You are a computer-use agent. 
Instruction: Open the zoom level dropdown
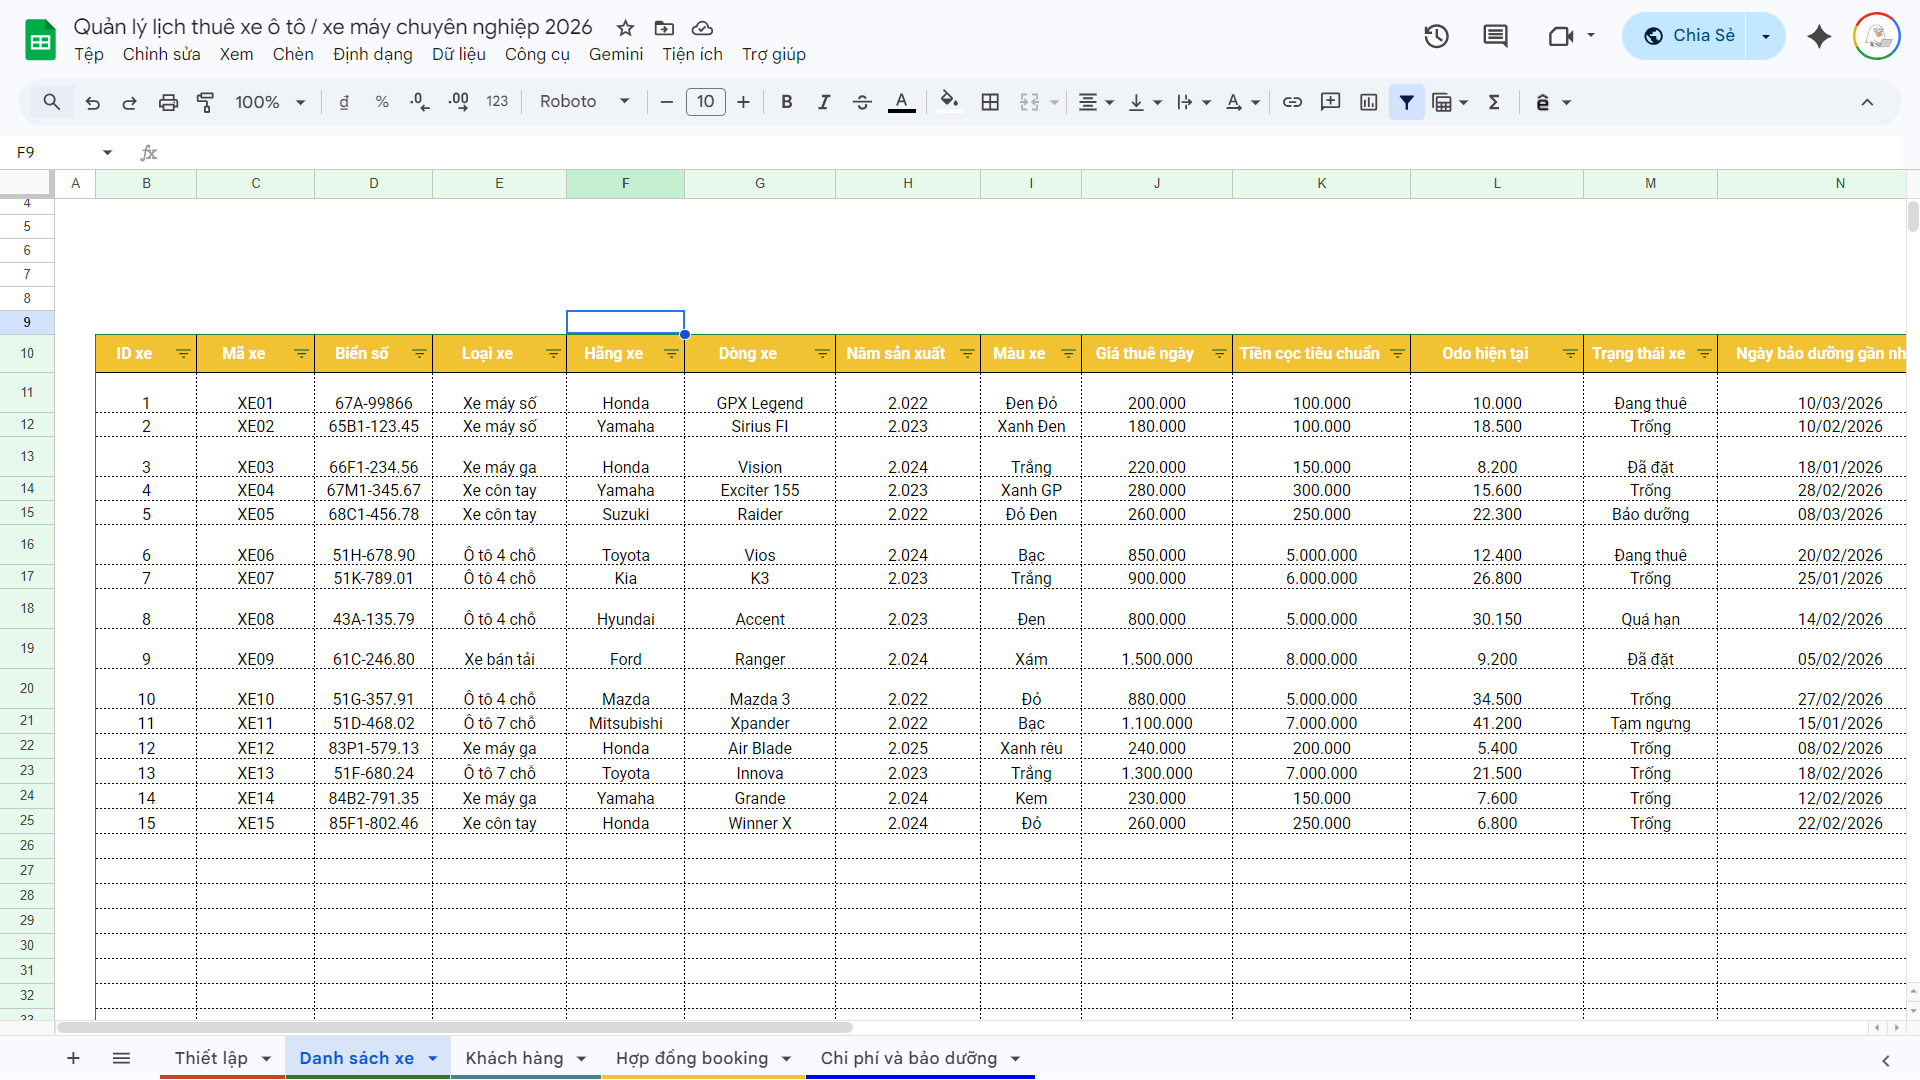pyautogui.click(x=268, y=102)
